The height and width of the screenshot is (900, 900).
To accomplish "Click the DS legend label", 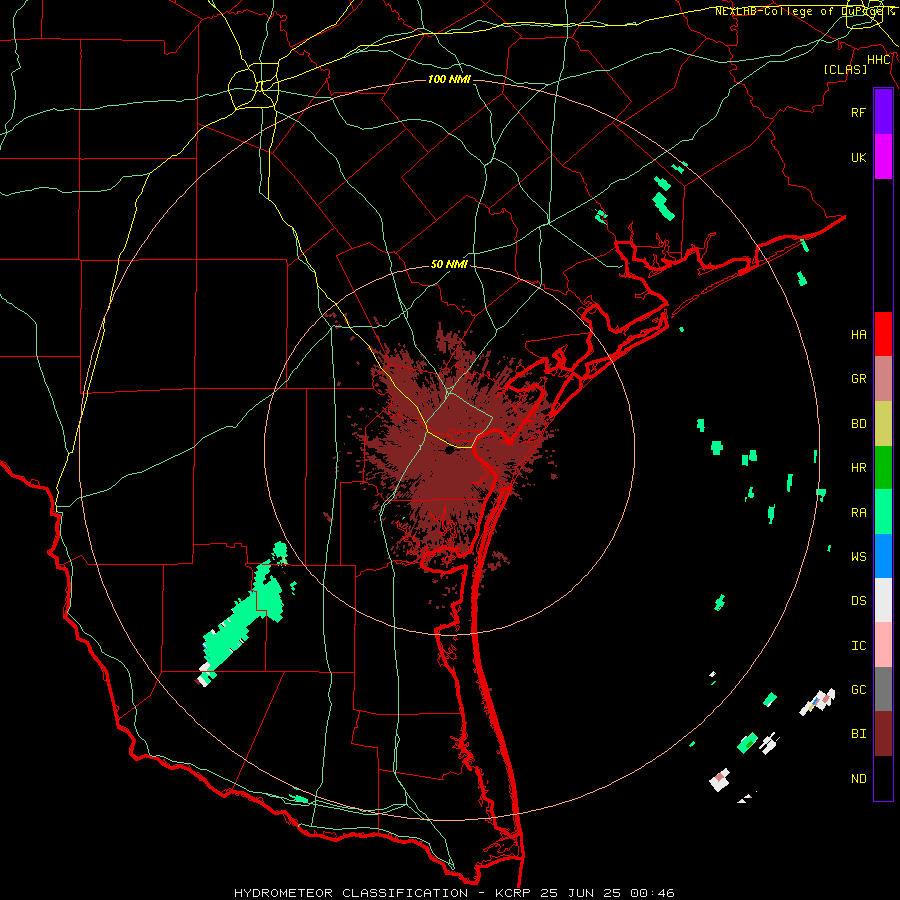I will click(x=858, y=601).
